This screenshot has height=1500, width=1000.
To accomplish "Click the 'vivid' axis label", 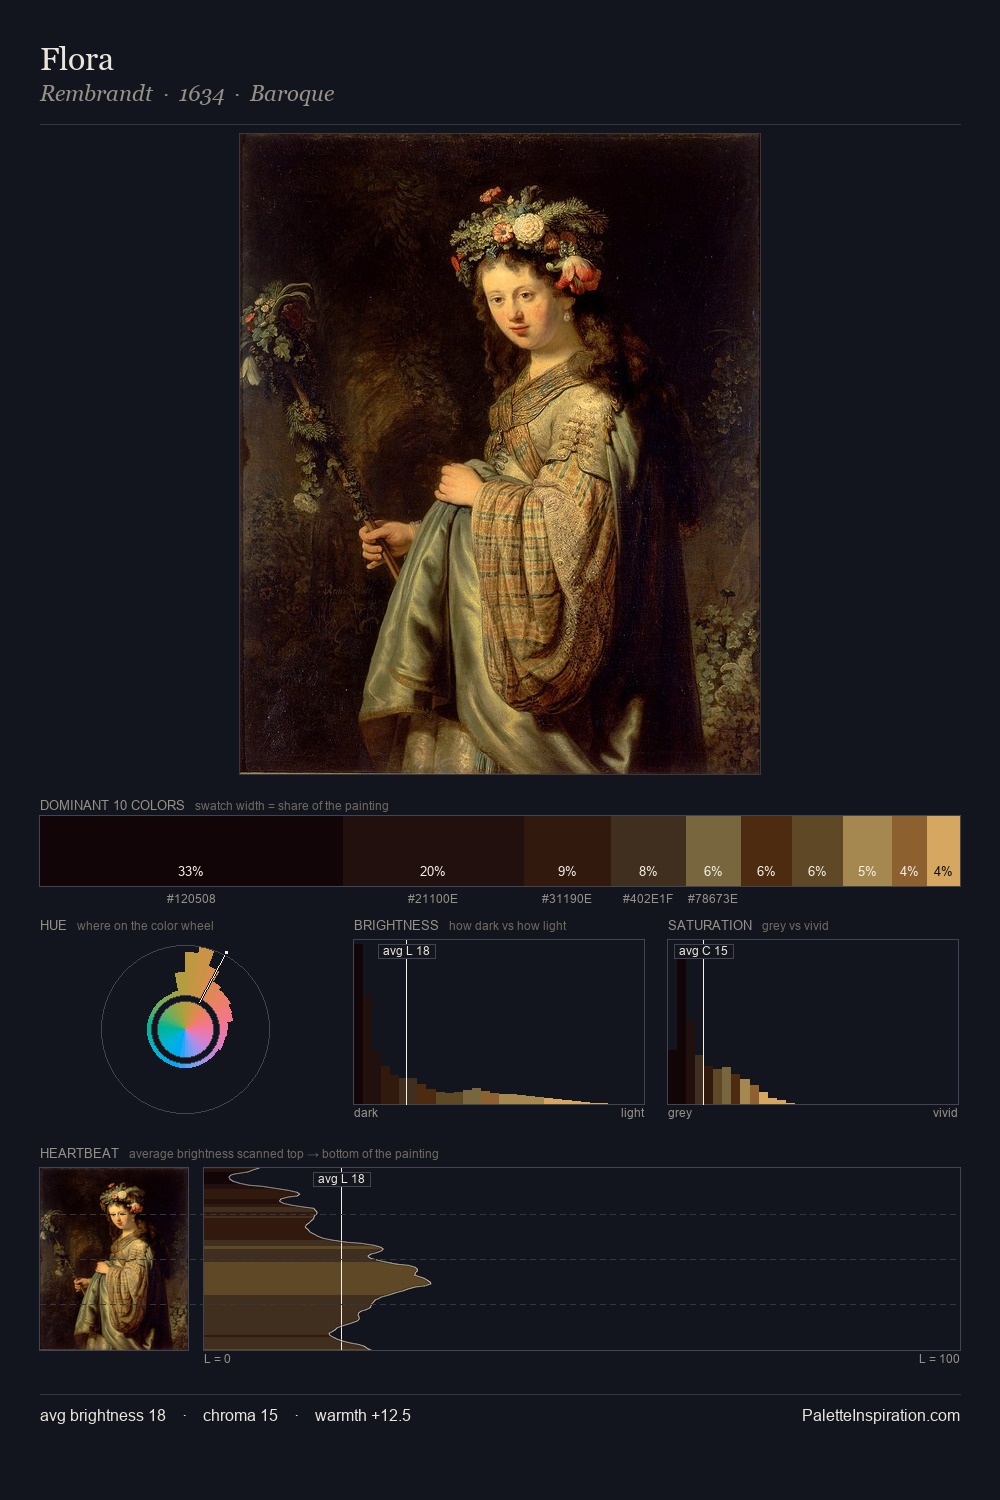I will (945, 1113).
